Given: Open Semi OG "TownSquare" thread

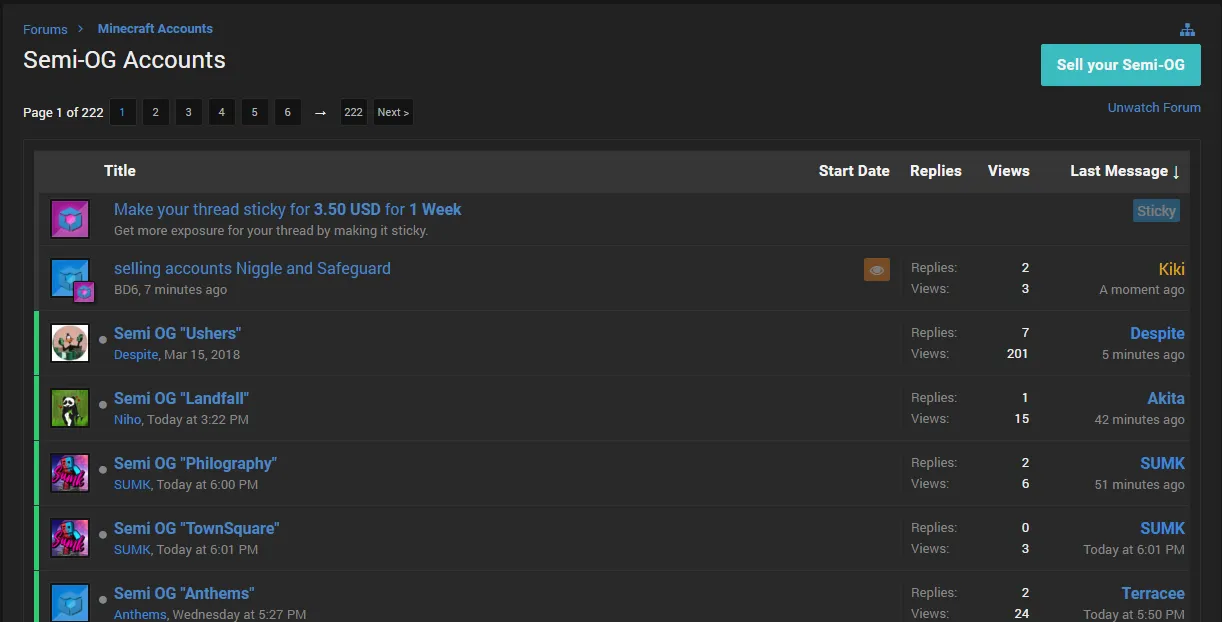Looking at the screenshot, I should [x=196, y=528].
